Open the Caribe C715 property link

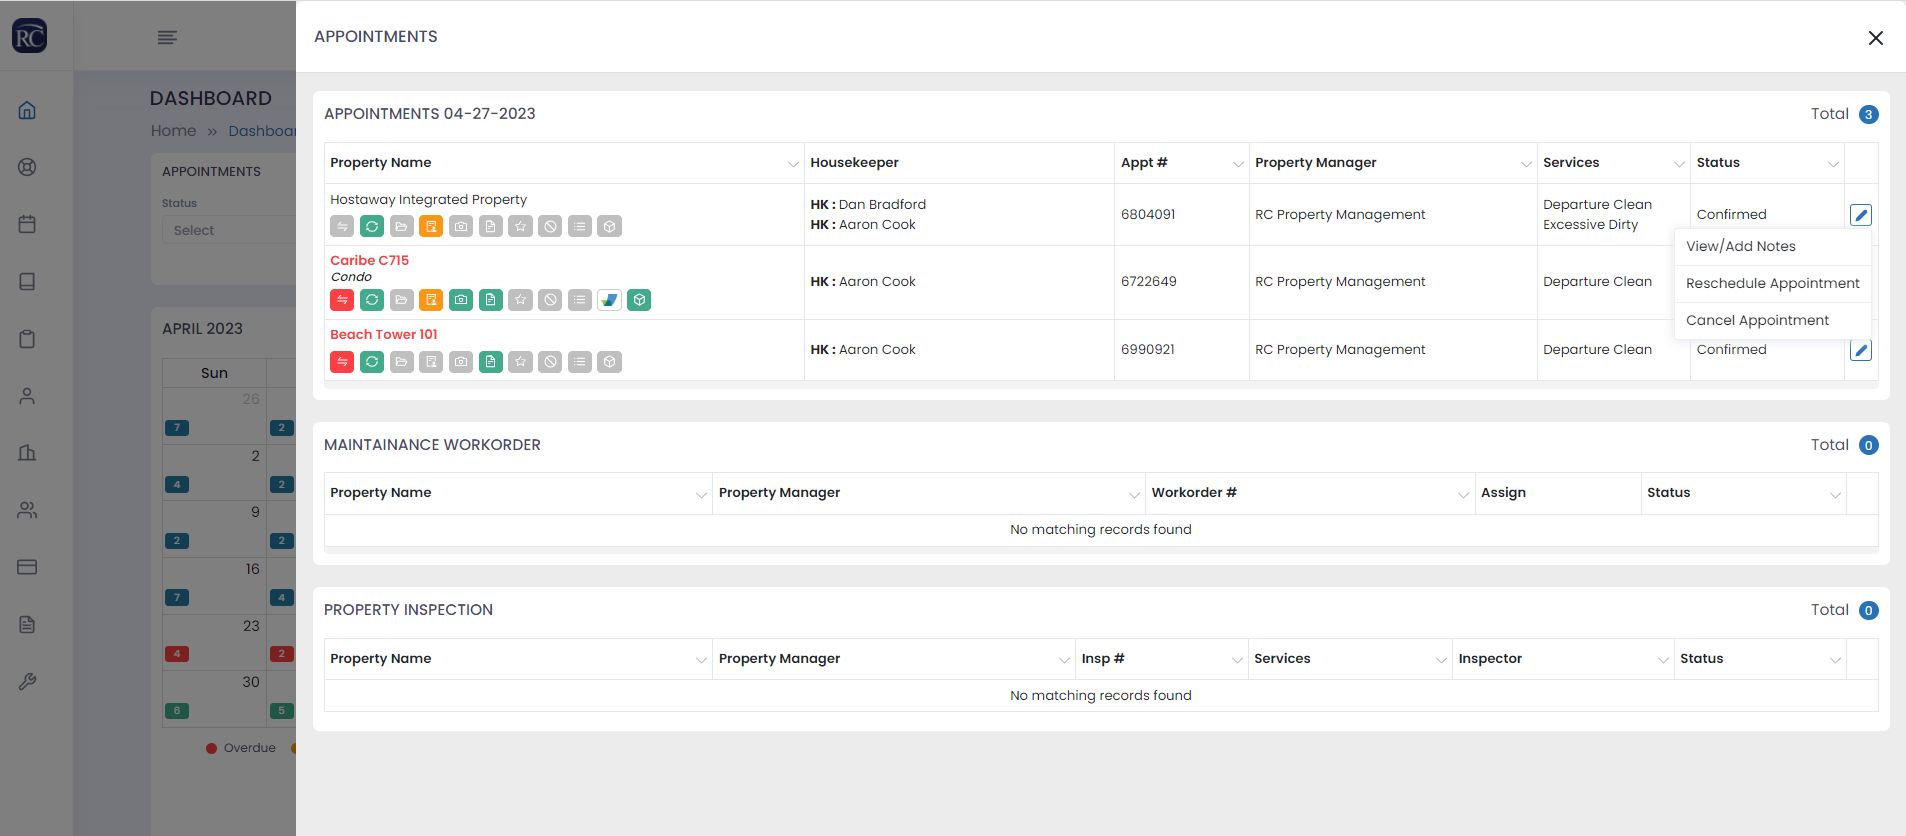369,260
